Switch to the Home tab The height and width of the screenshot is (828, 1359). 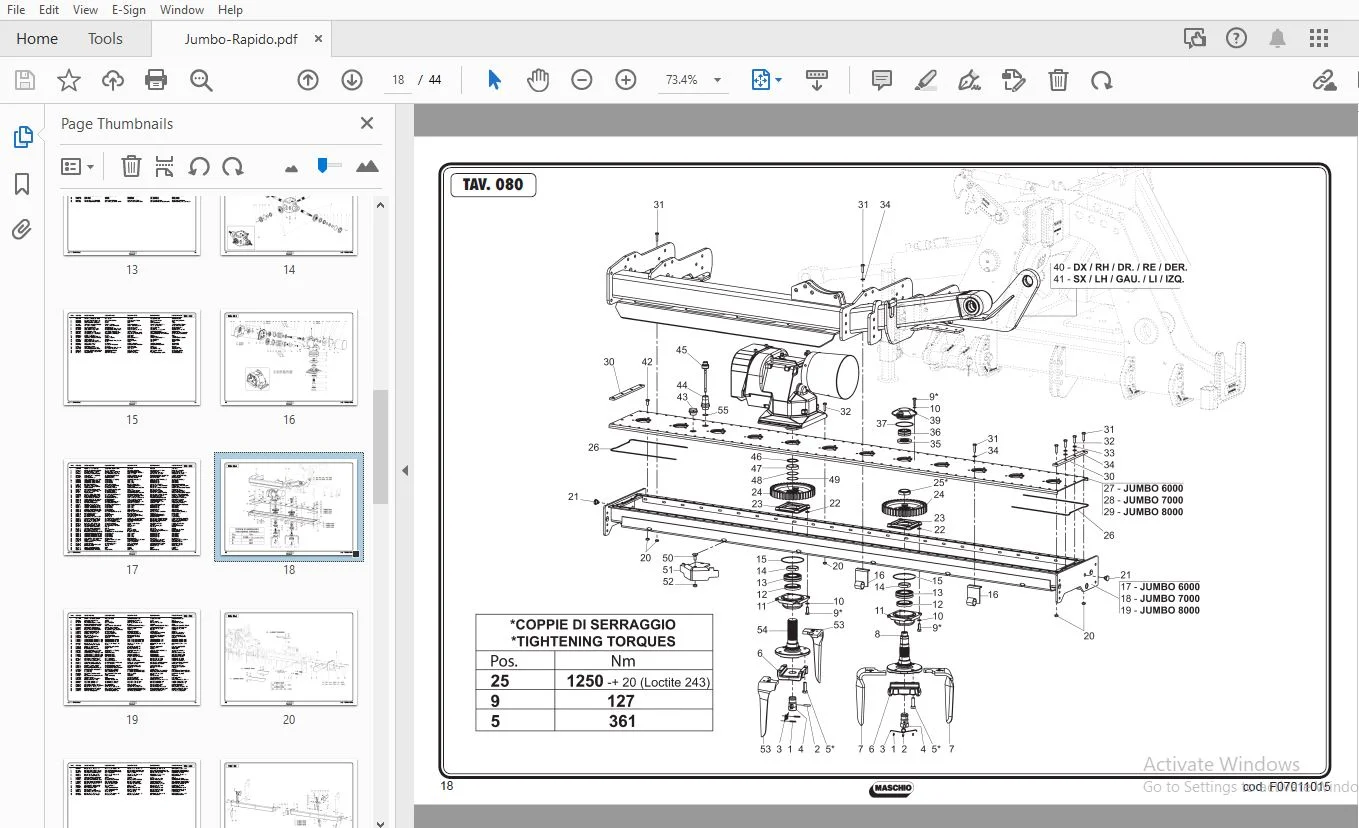pos(37,39)
